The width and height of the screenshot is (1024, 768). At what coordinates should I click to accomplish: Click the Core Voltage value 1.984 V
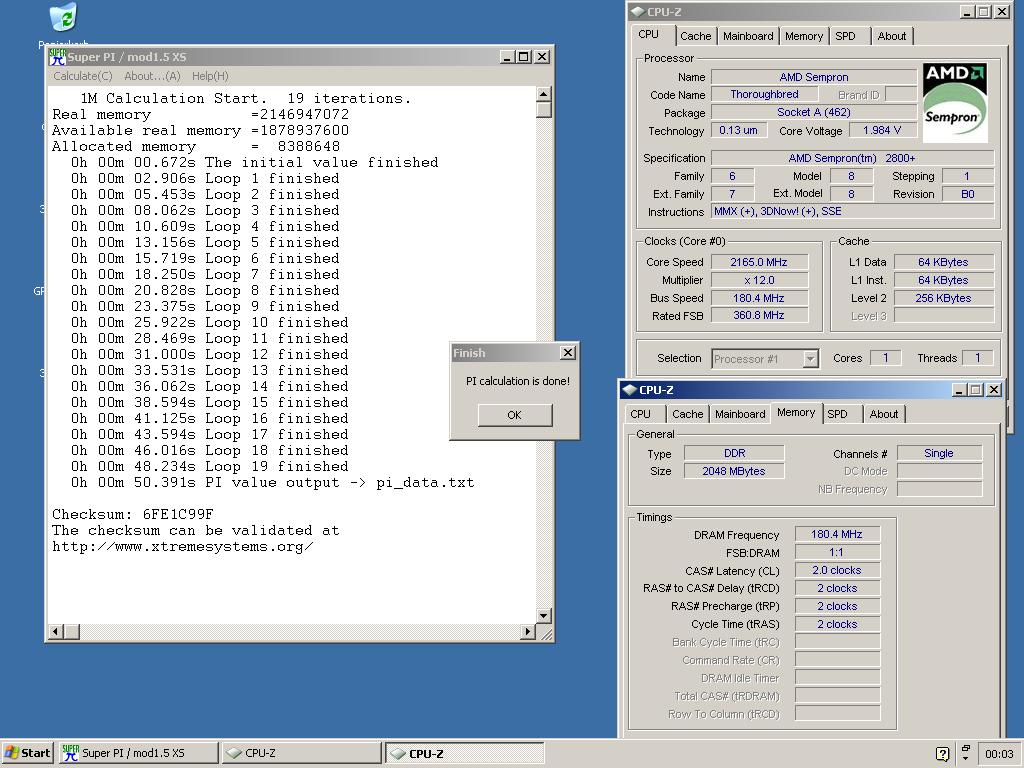click(882, 131)
